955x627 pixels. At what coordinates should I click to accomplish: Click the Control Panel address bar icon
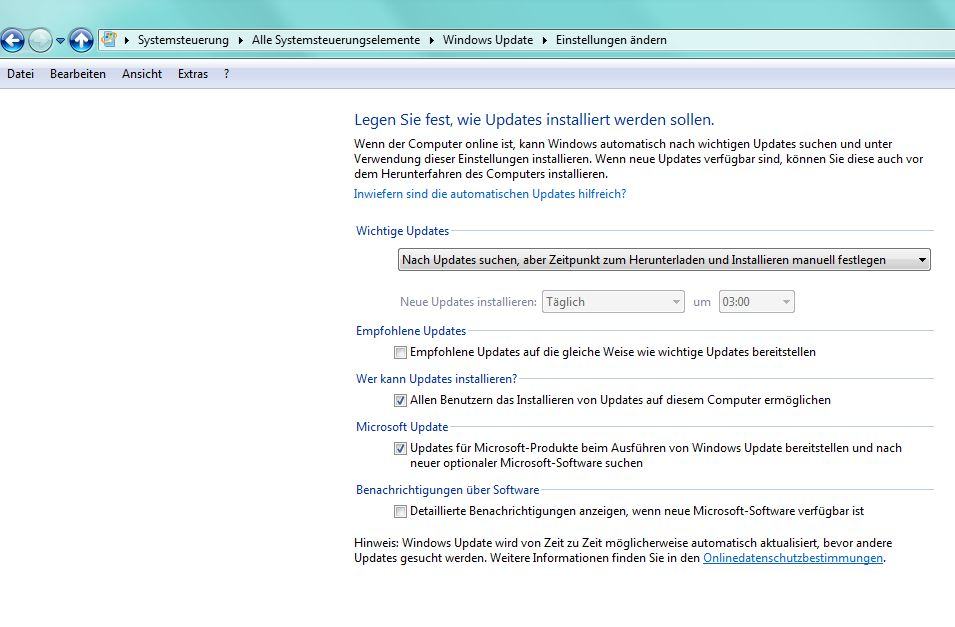pos(109,40)
